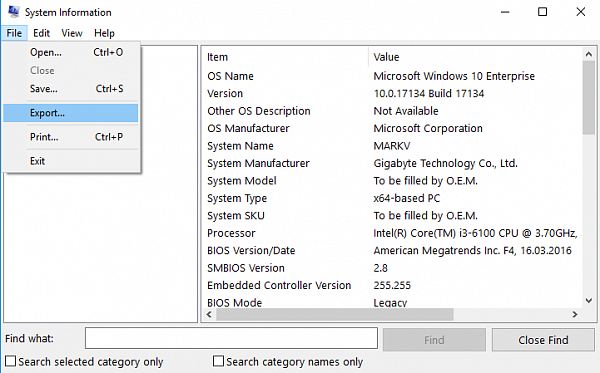Maximize the System Information window

[x=543, y=12]
